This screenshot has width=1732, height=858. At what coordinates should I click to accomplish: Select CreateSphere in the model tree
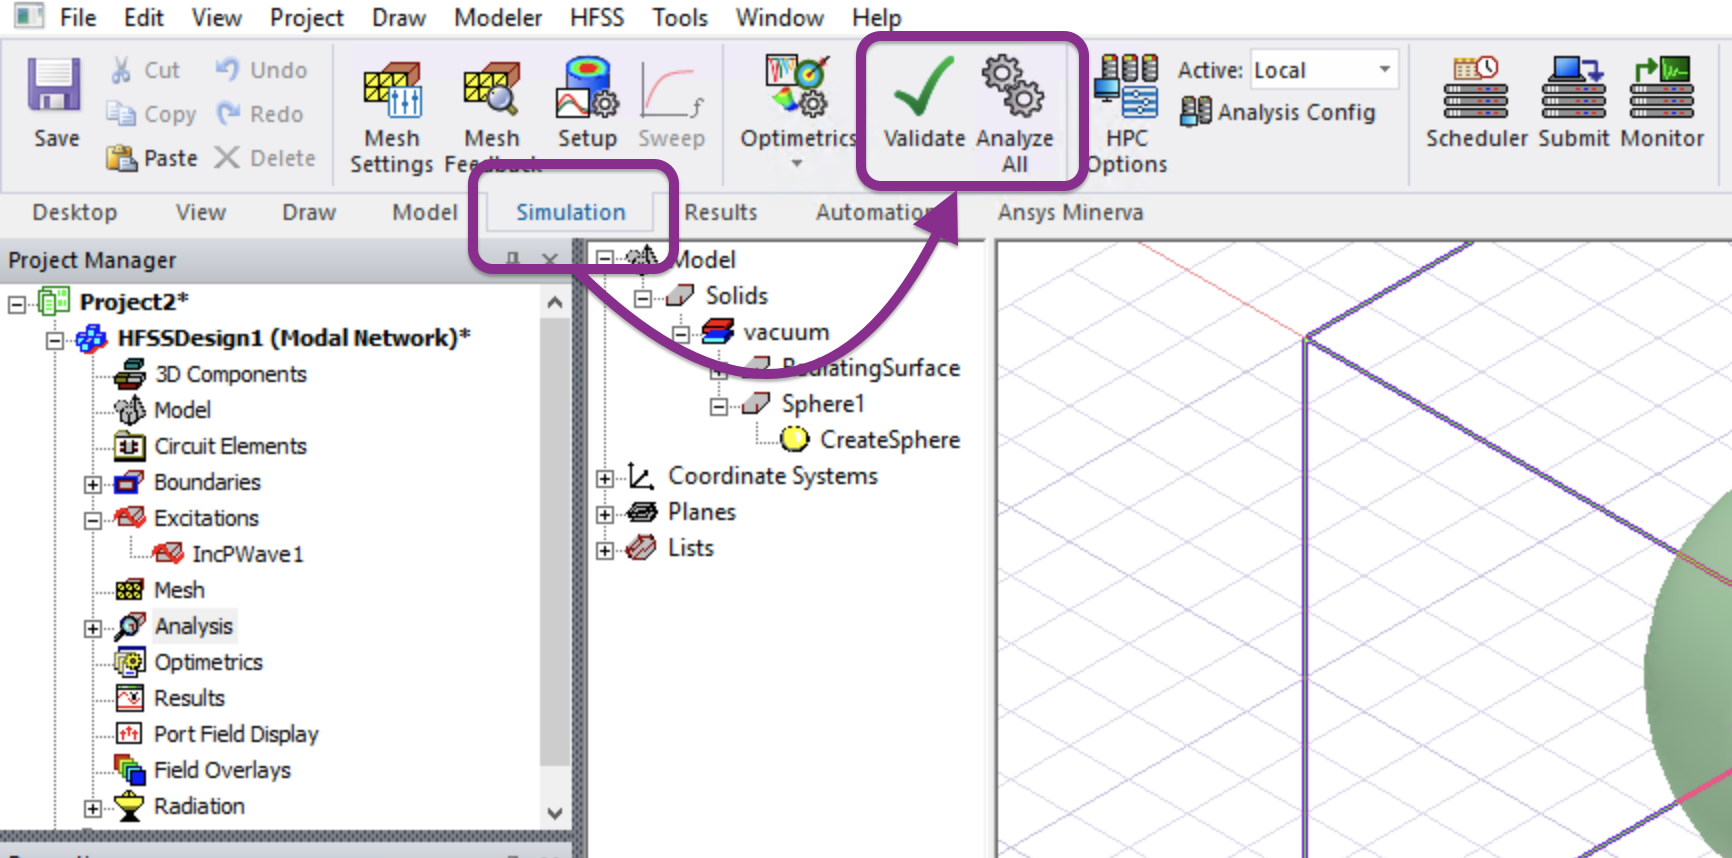890,440
